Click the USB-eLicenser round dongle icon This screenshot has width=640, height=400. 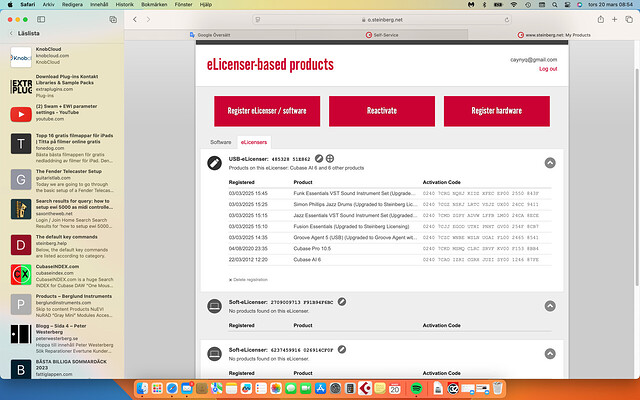[214, 163]
